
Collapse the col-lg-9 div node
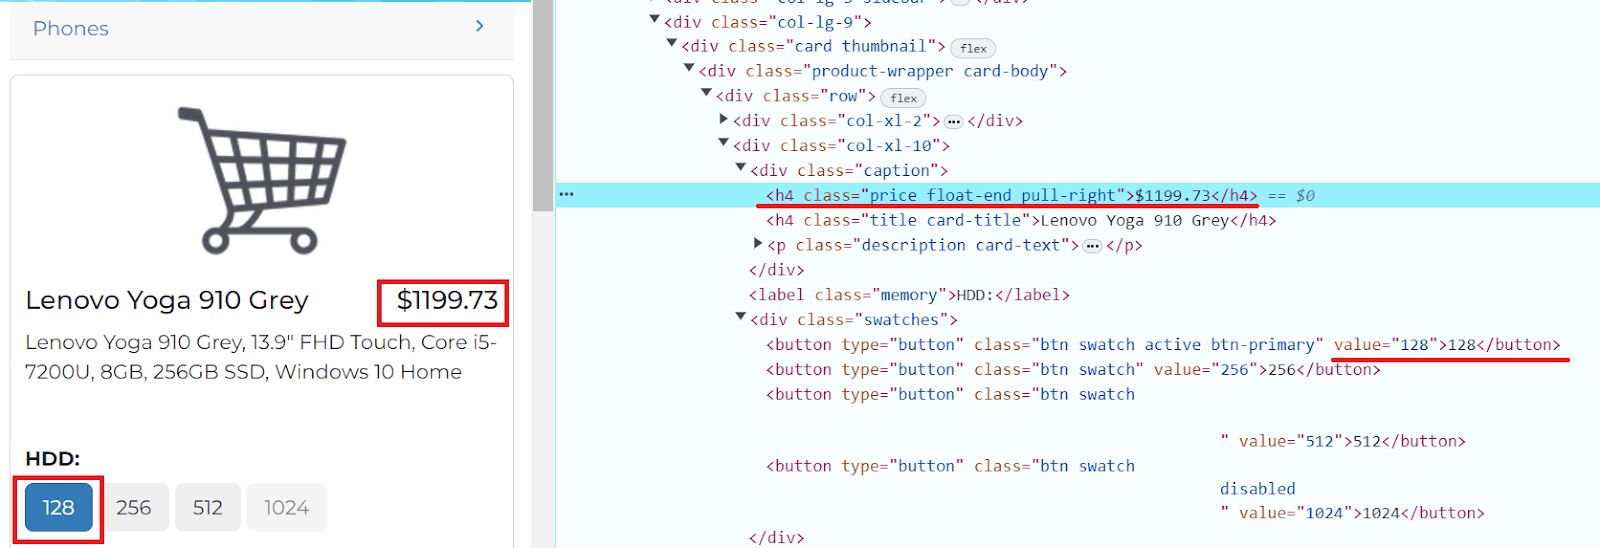[654, 19]
